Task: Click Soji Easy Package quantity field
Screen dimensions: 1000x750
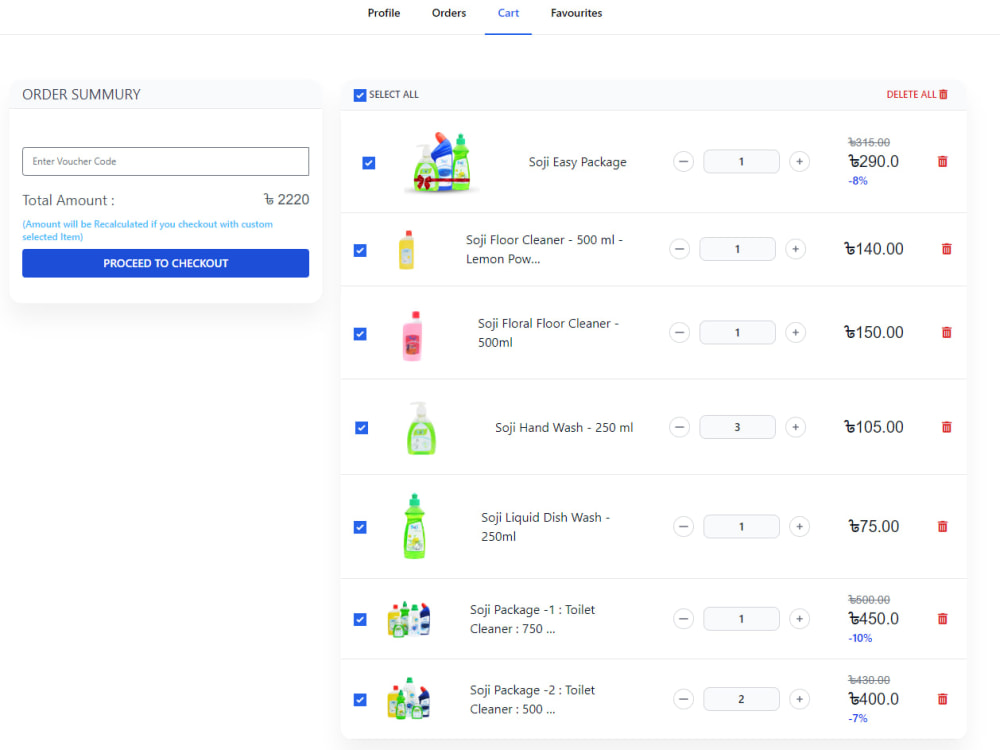Action: (x=741, y=161)
